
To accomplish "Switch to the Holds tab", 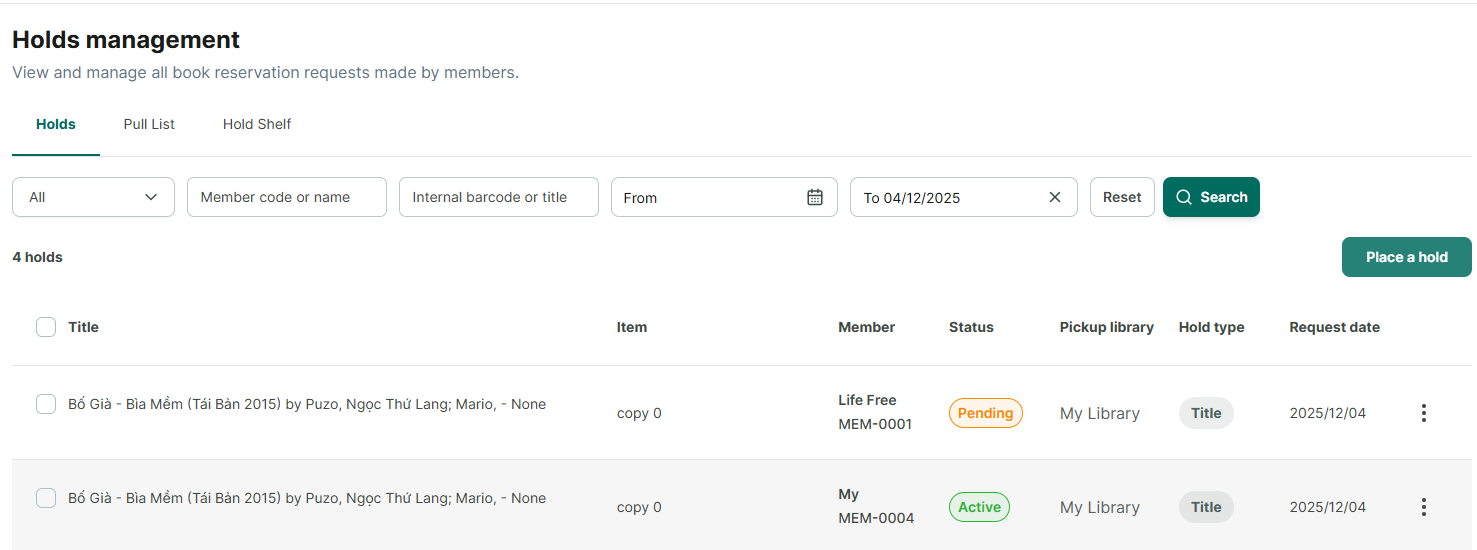I will click(56, 124).
